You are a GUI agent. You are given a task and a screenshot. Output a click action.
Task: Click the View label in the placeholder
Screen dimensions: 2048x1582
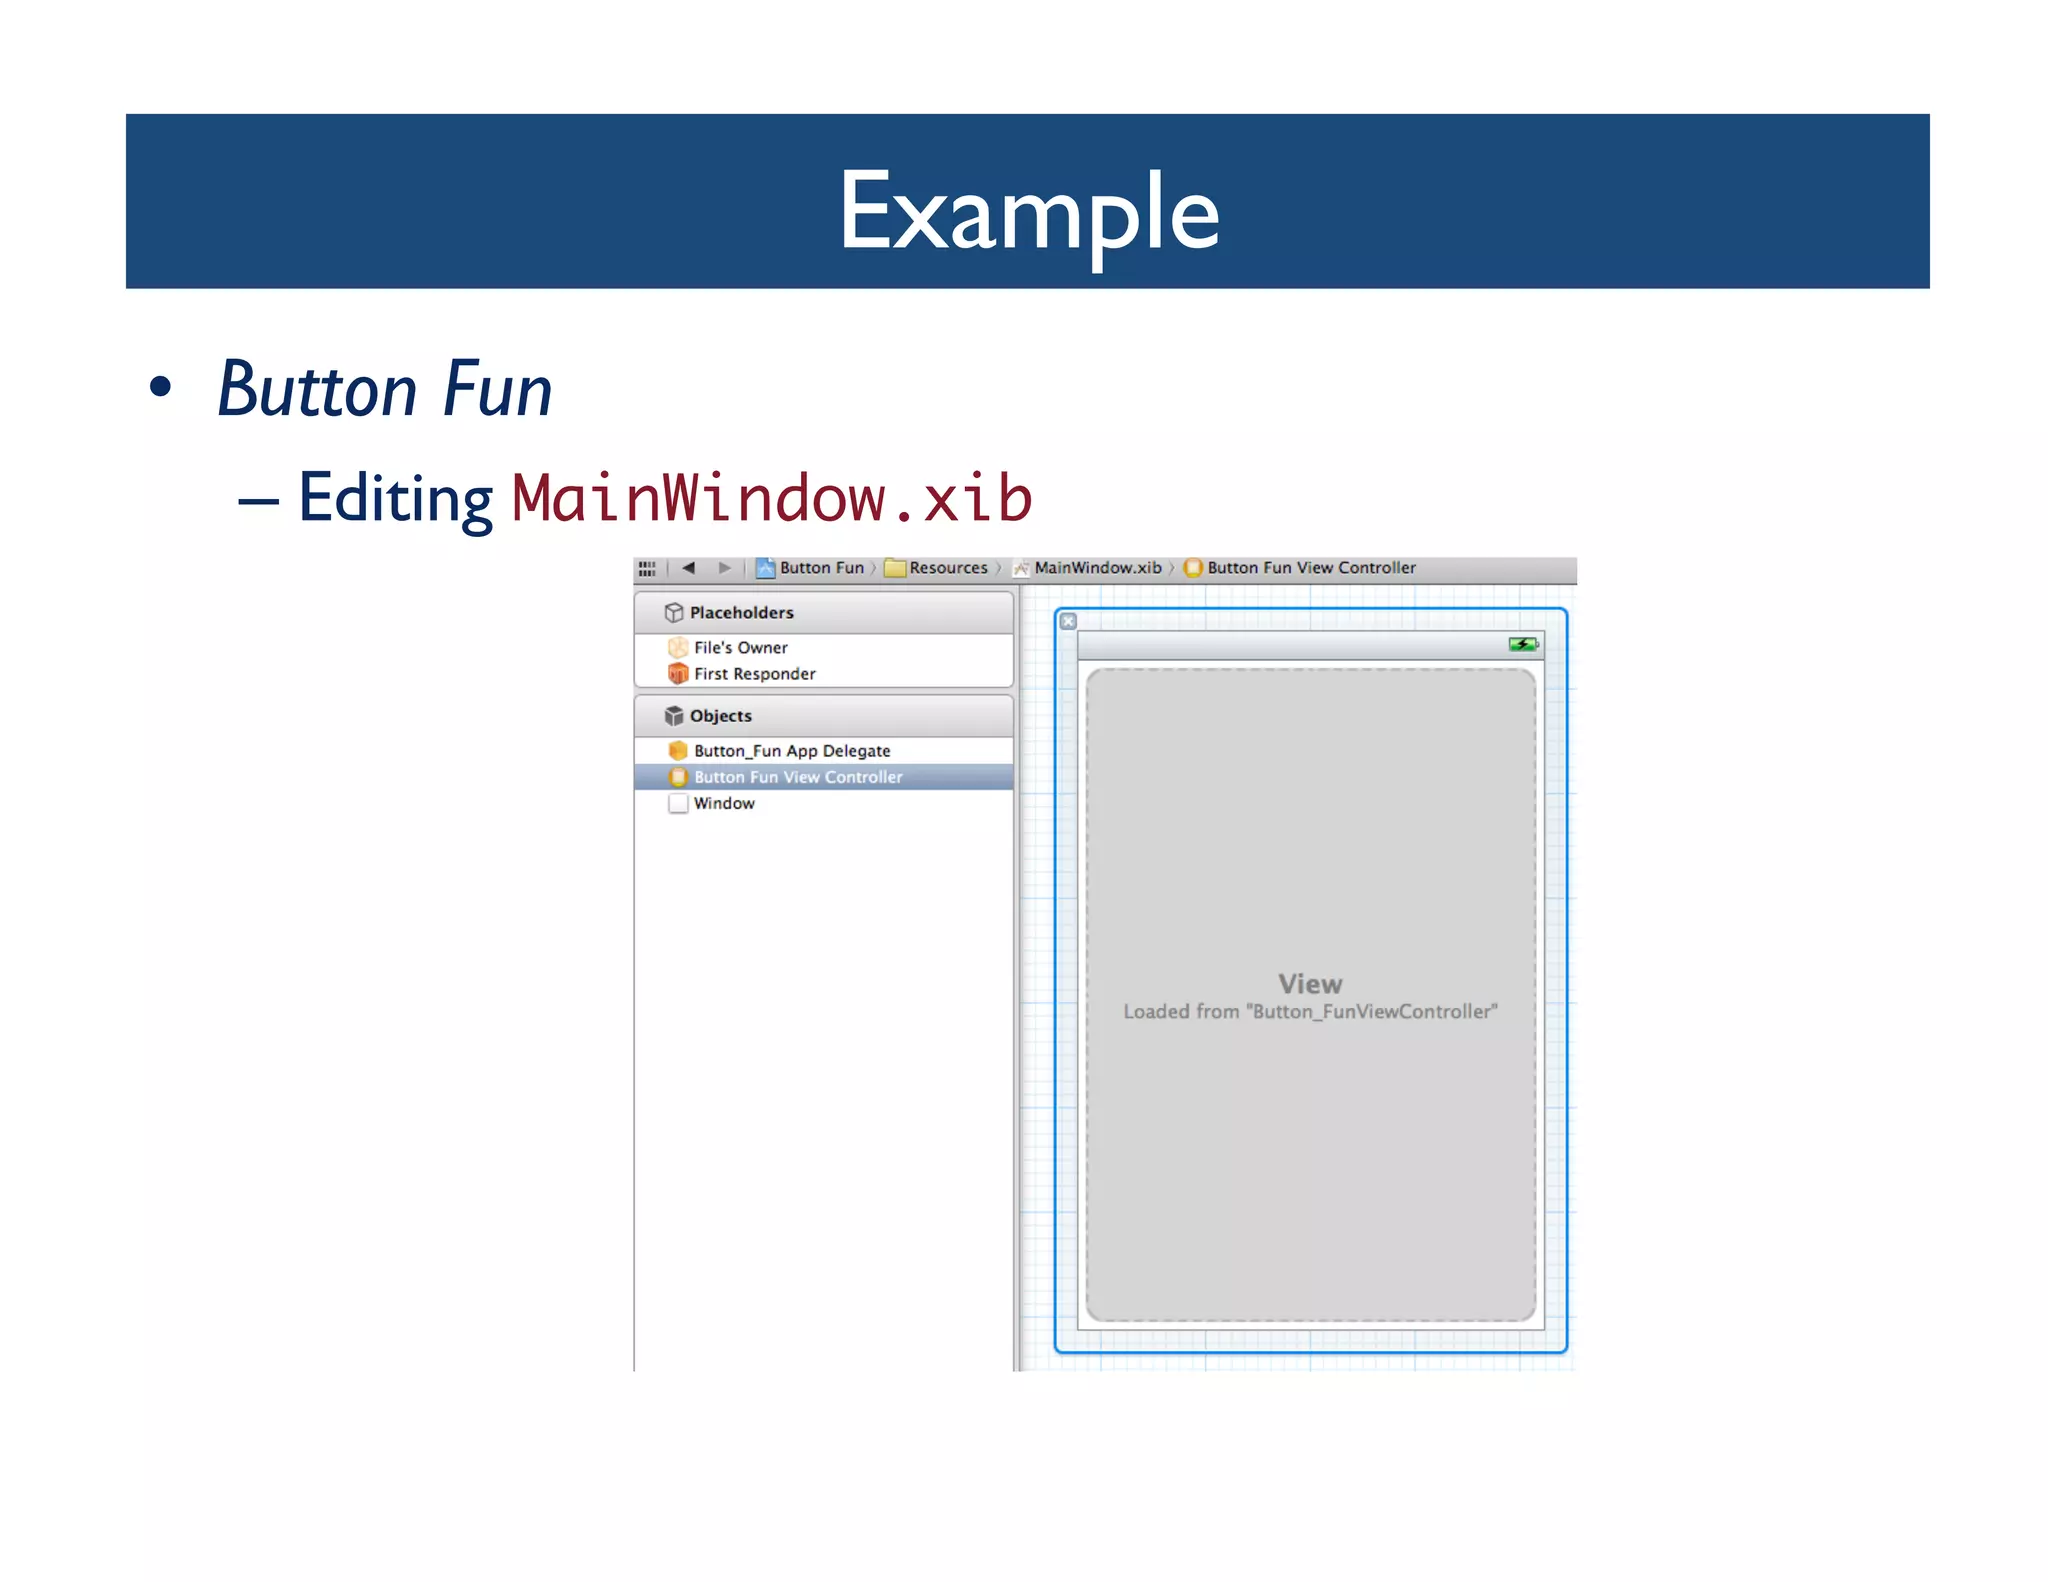coord(1310,984)
